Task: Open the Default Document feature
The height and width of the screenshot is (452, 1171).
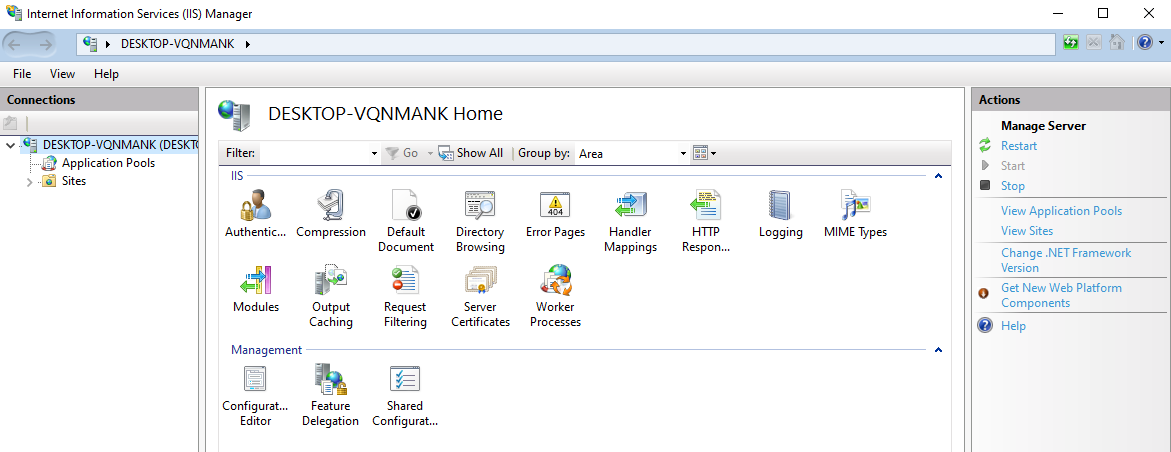Action: click(x=406, y=220)
